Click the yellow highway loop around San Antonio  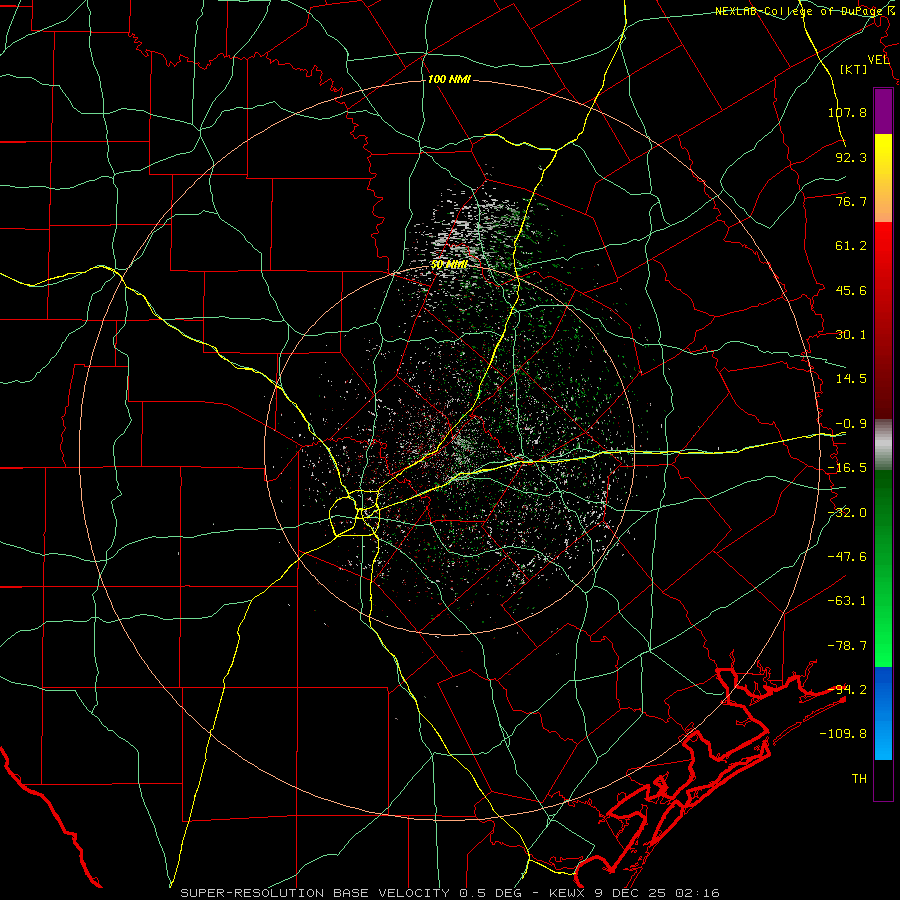pos(354,513)
